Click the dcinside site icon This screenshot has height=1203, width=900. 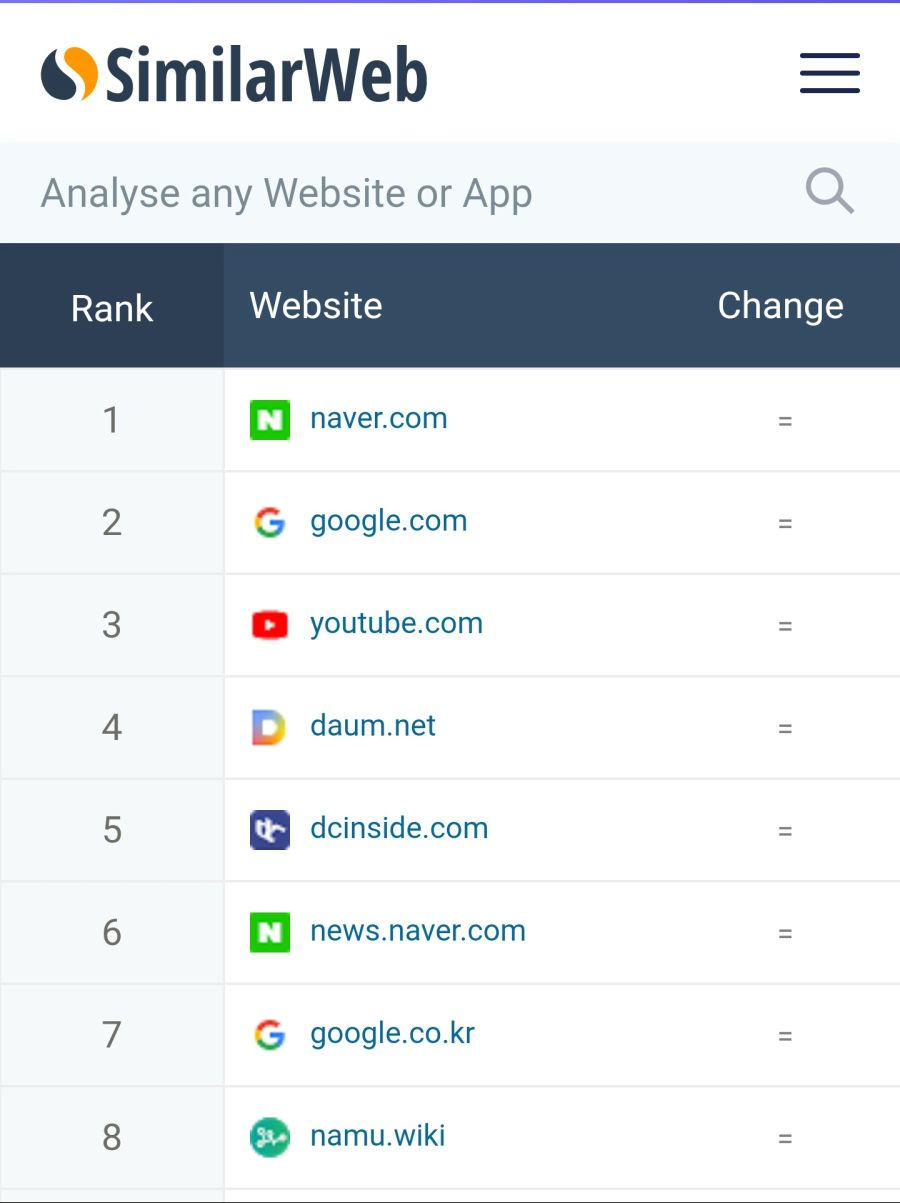pyautogui.click(x=268, y=829)
